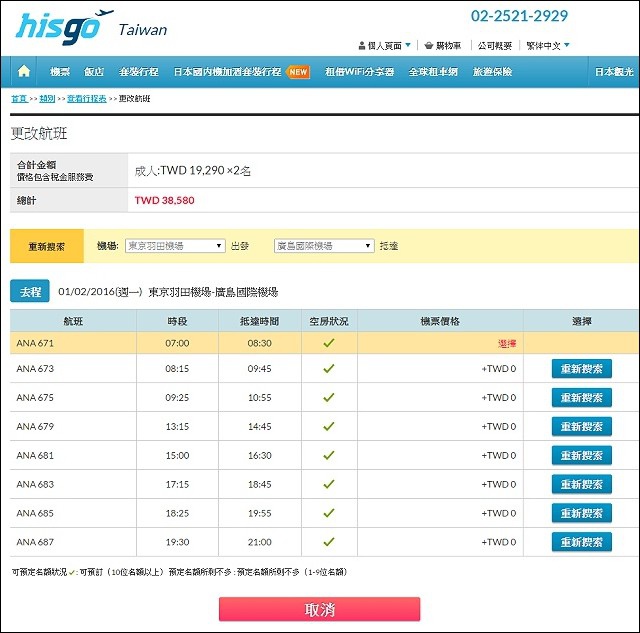Open company profile 公司概要 link

tap(495, 46)
